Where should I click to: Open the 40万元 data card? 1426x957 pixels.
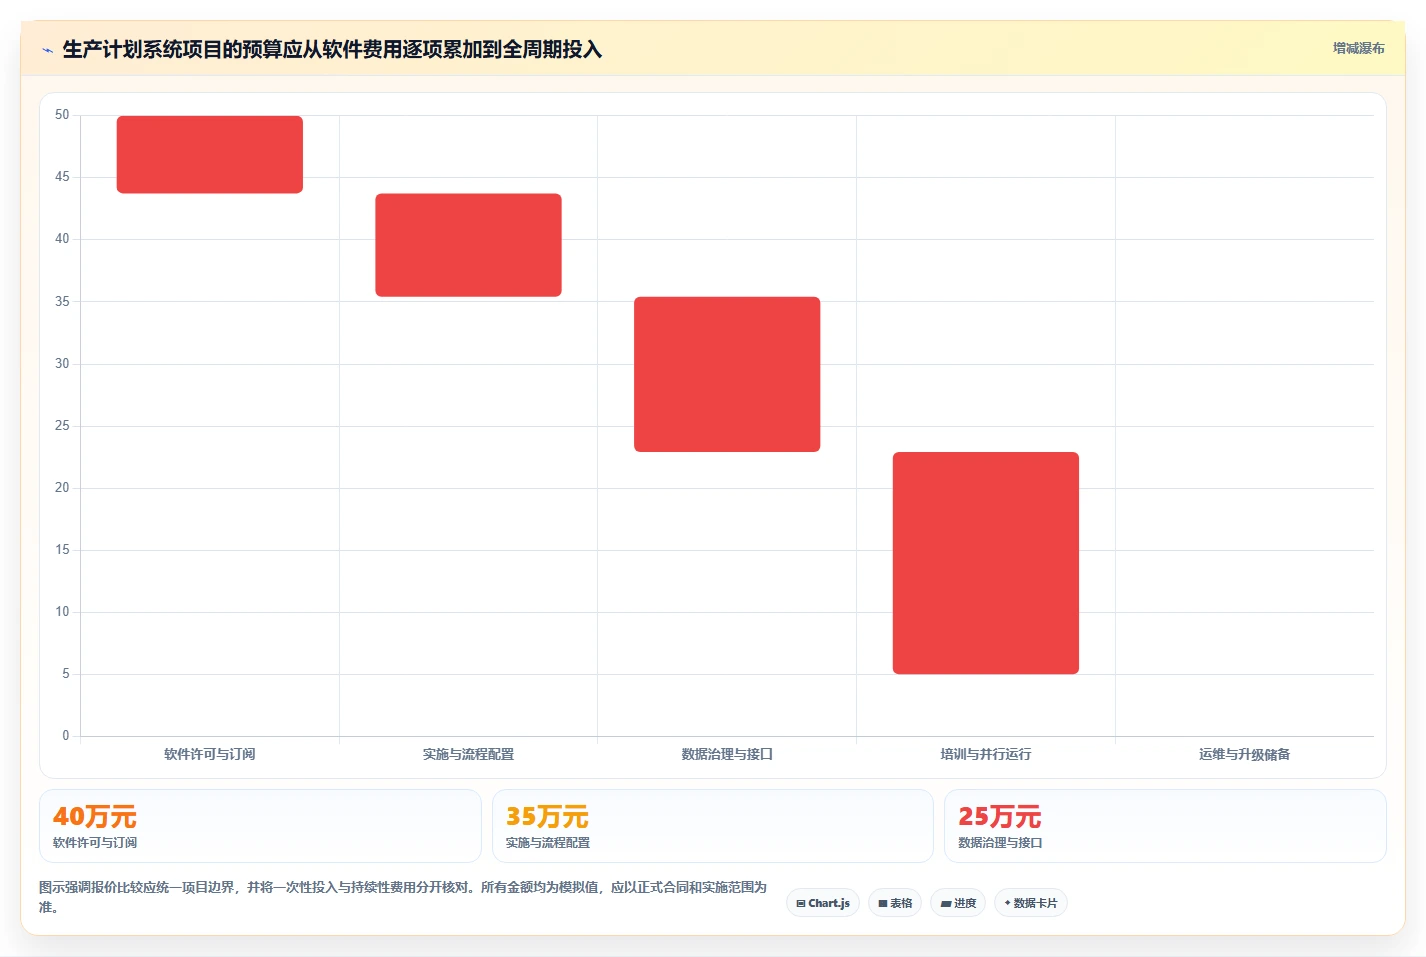[260, 826]
